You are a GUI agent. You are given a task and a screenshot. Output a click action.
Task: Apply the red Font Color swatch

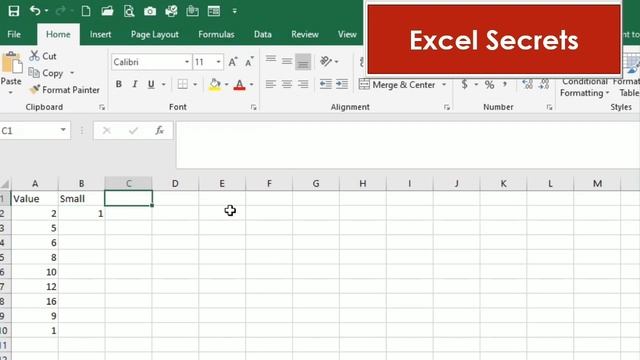(240, 84)
